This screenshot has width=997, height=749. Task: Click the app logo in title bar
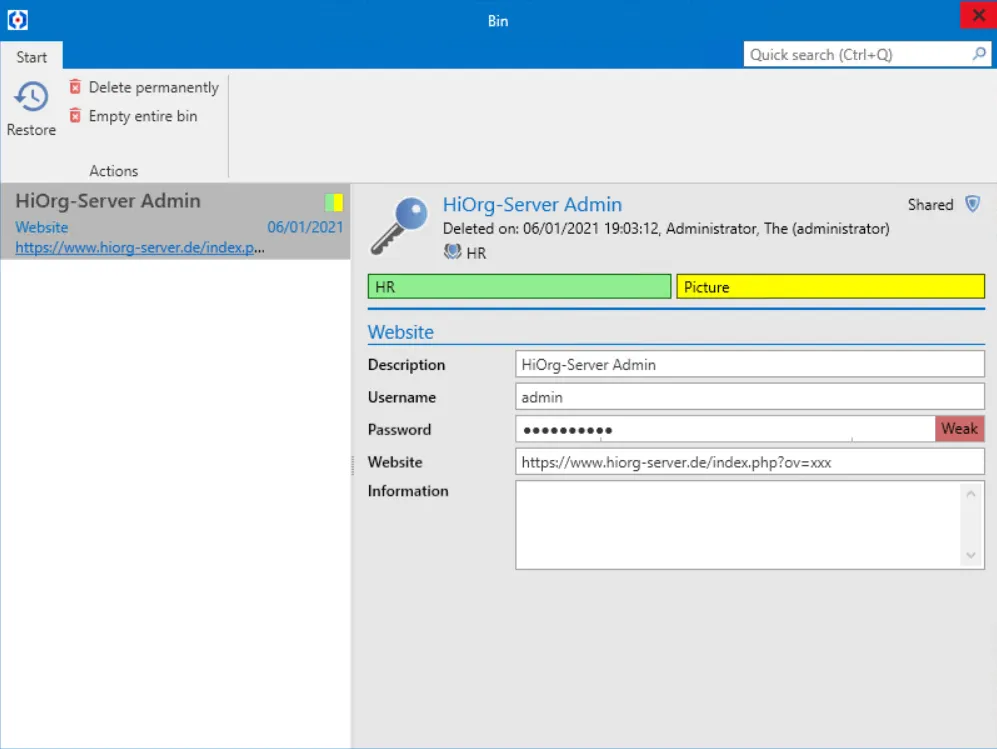(x=17, y=20)
